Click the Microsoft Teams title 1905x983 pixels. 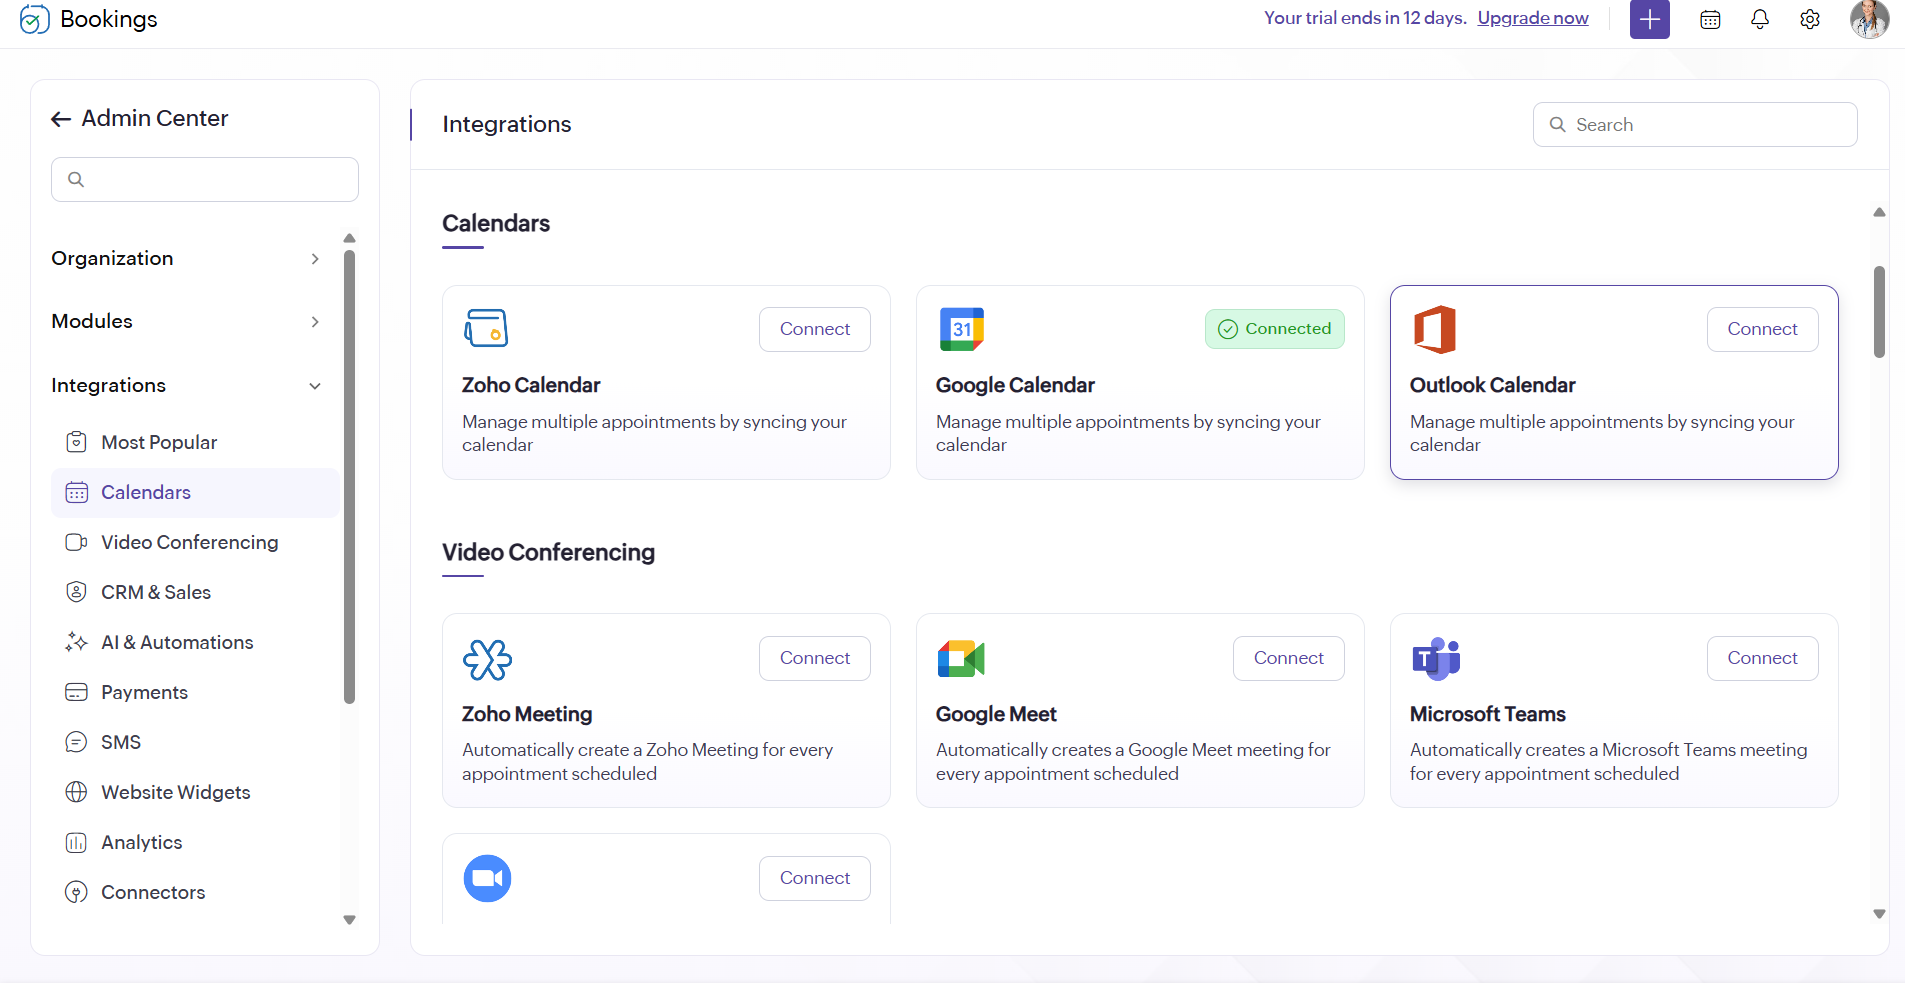pyautogui.click(x=1488, y=714)
